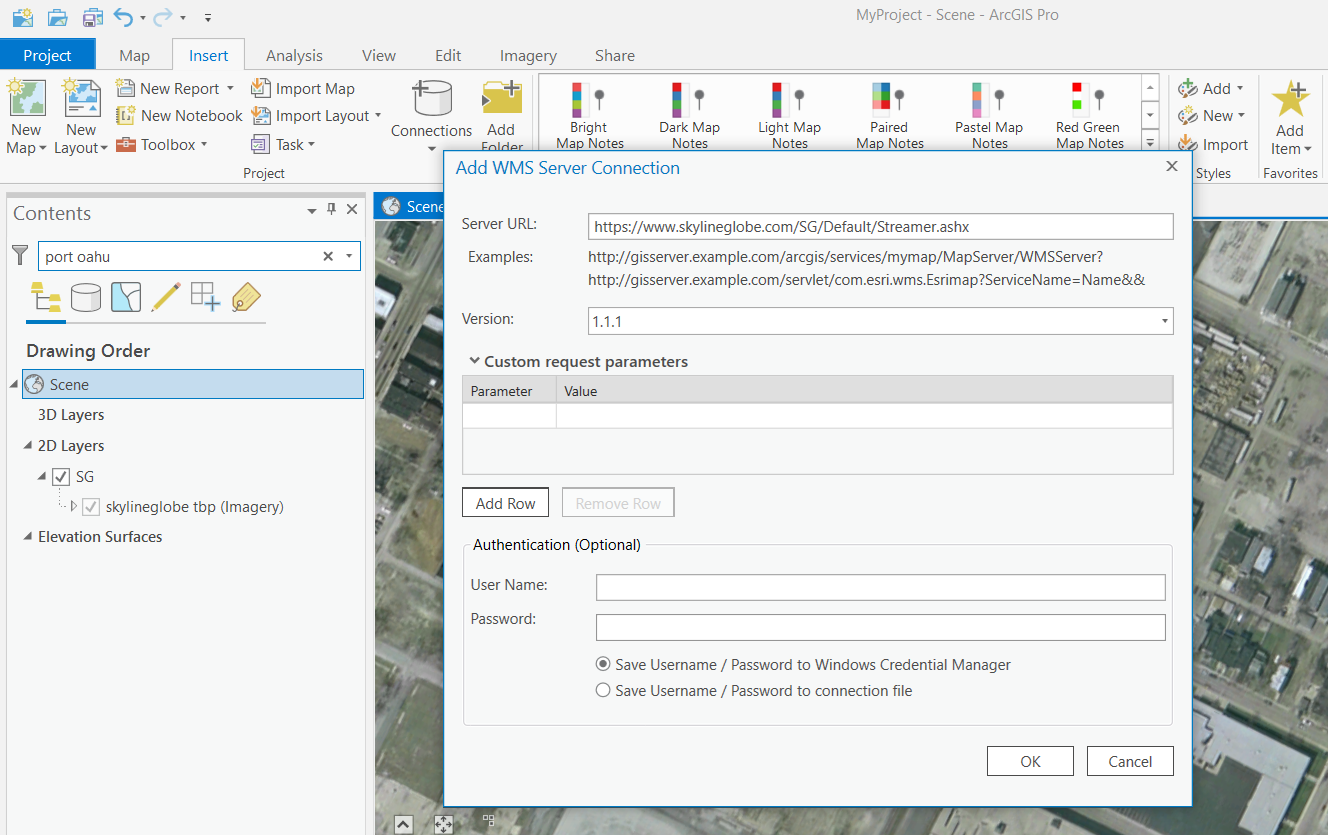
Task: Click Add style in Styles group
Action: coord(1210,88)
